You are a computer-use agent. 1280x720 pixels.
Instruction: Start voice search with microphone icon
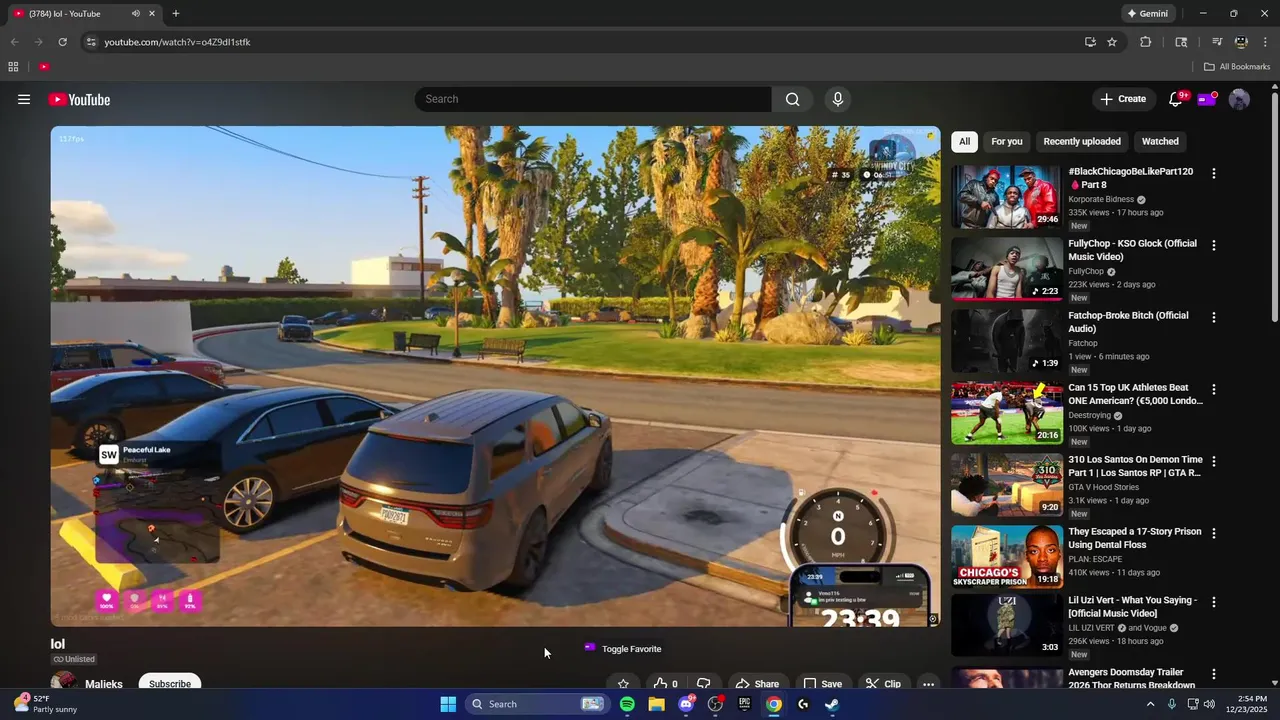tap(838, 99)
